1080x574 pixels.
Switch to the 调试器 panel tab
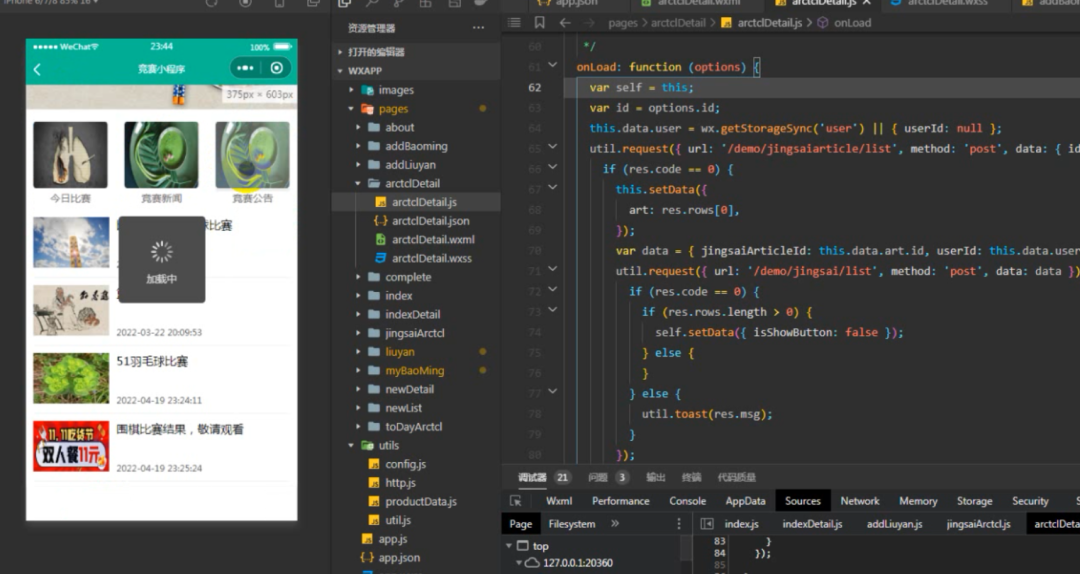(532, 477)
